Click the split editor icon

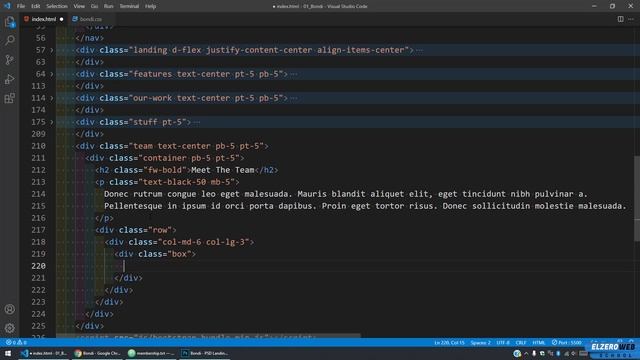(620, 19)
